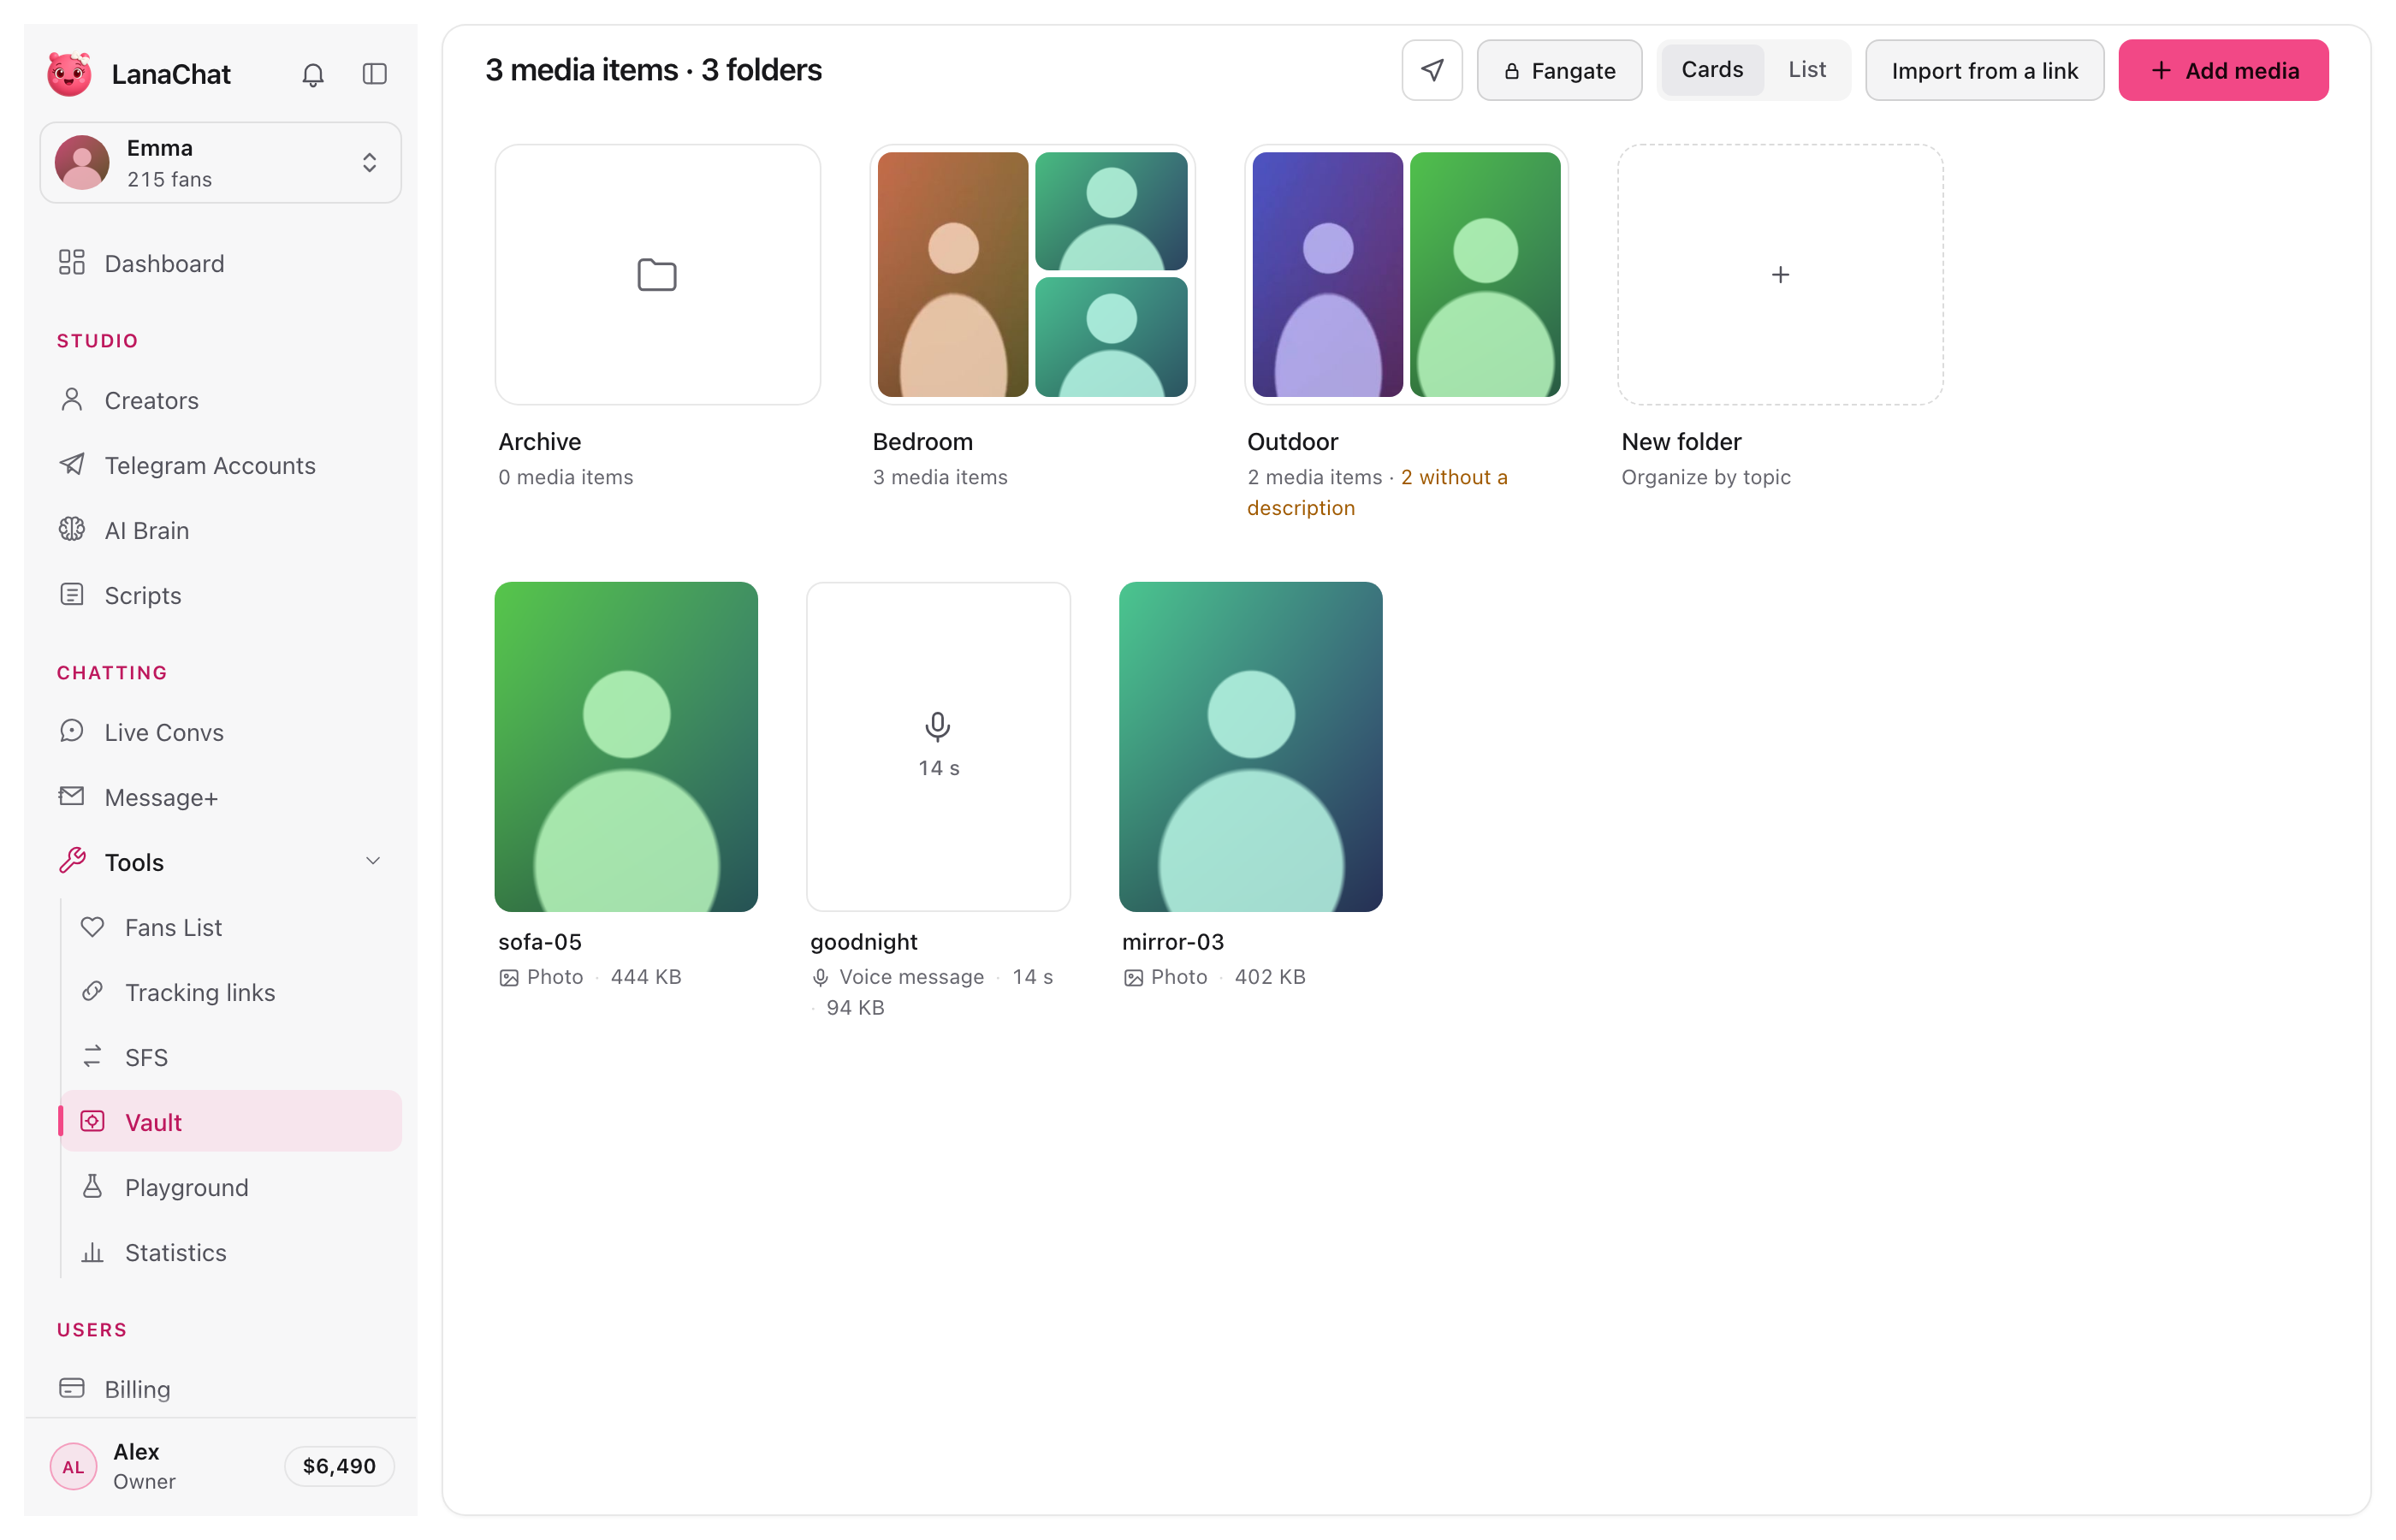Switch to List view
Screen dimensions: 2396x1540
(1806, 70)
